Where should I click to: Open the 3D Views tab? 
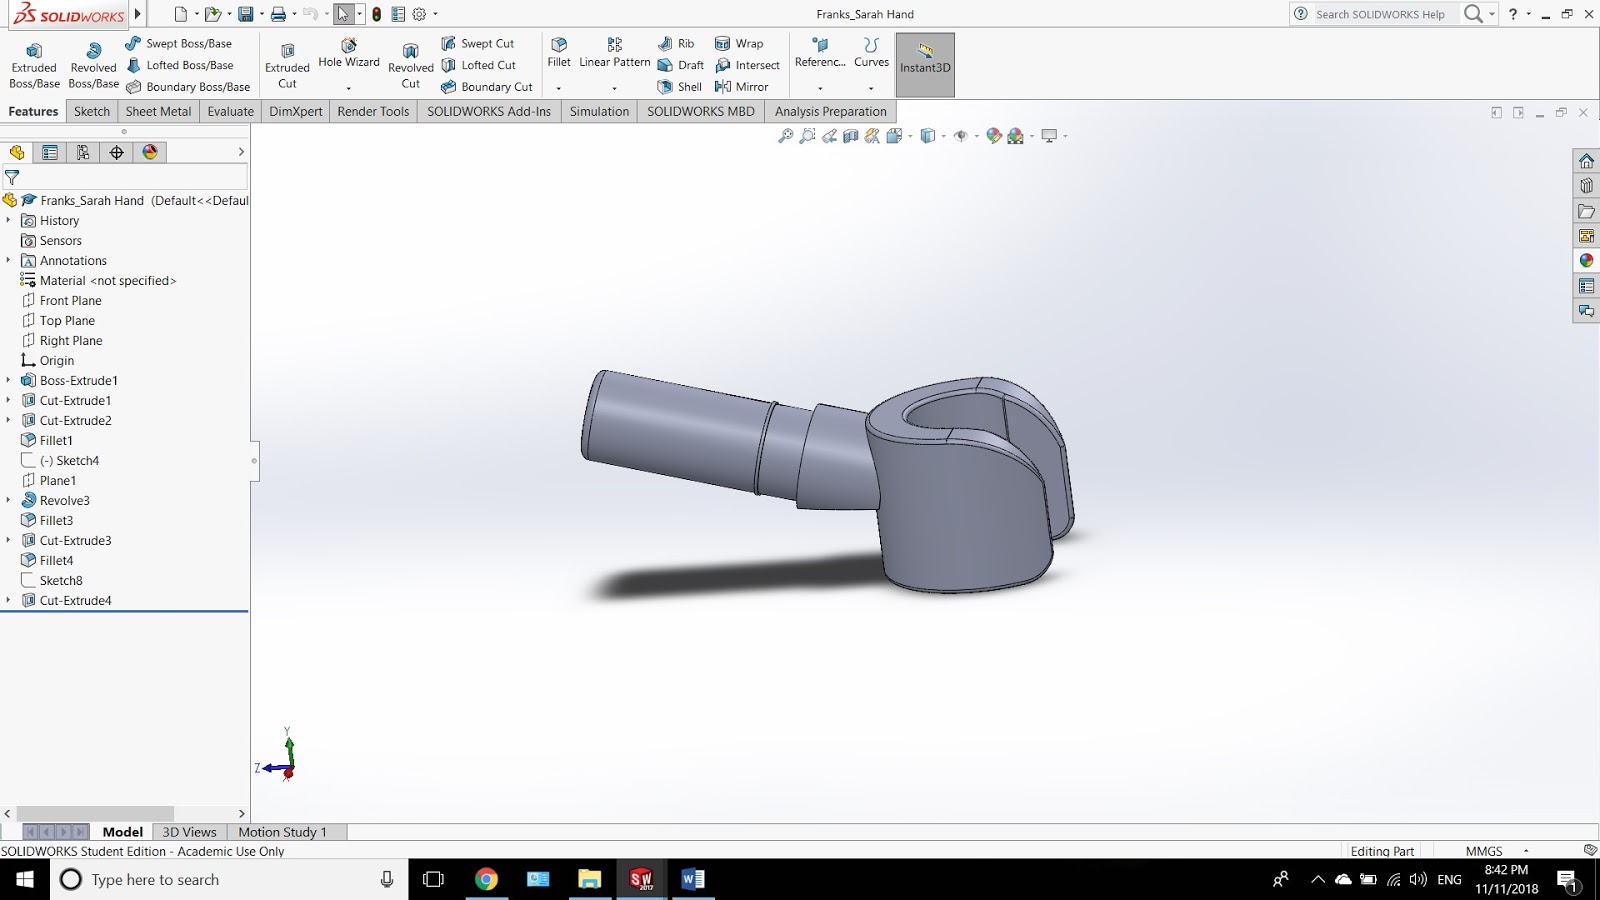(x=189, y=832)
